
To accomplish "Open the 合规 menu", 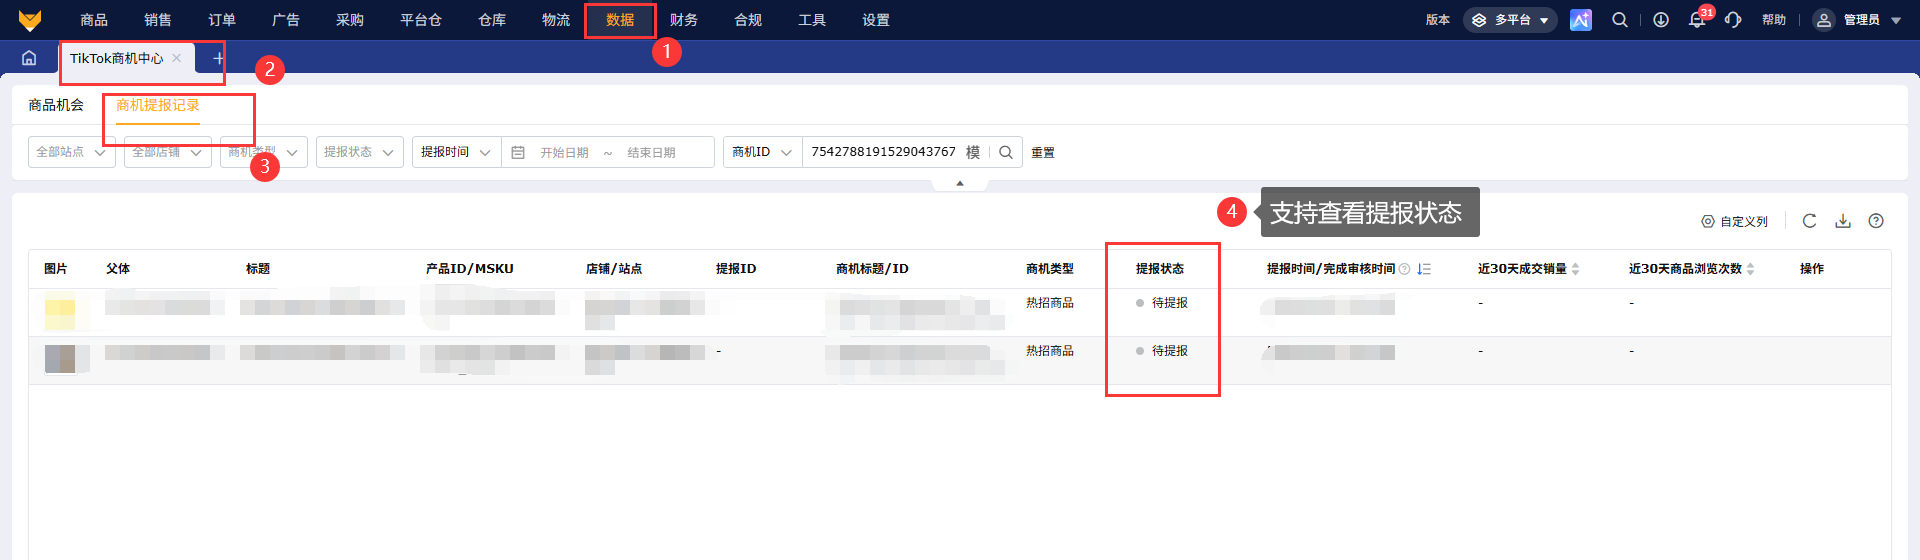I will tap(748, 20).
